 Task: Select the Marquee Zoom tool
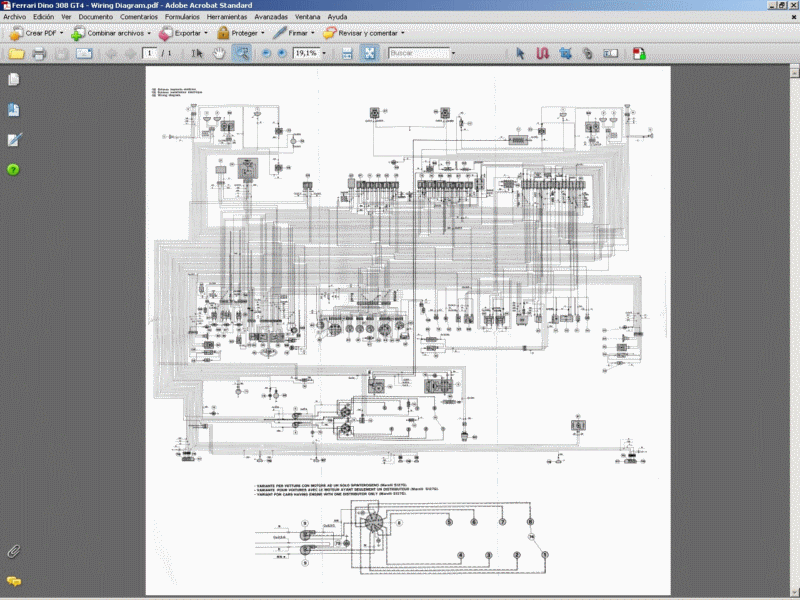tap(241, 54)
